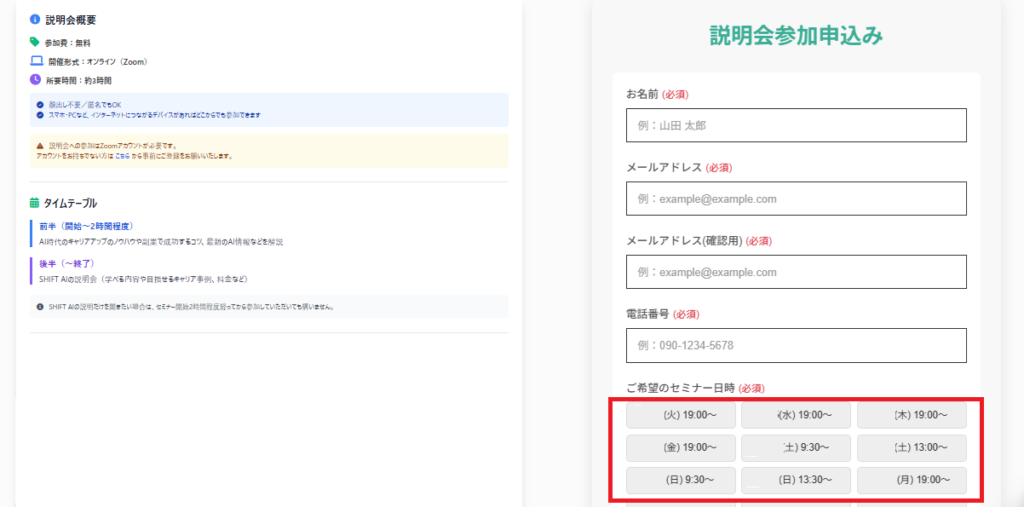Click the calendar icon beside タイムテーブル
The image size is (1024, 507).
coord(35,203)
